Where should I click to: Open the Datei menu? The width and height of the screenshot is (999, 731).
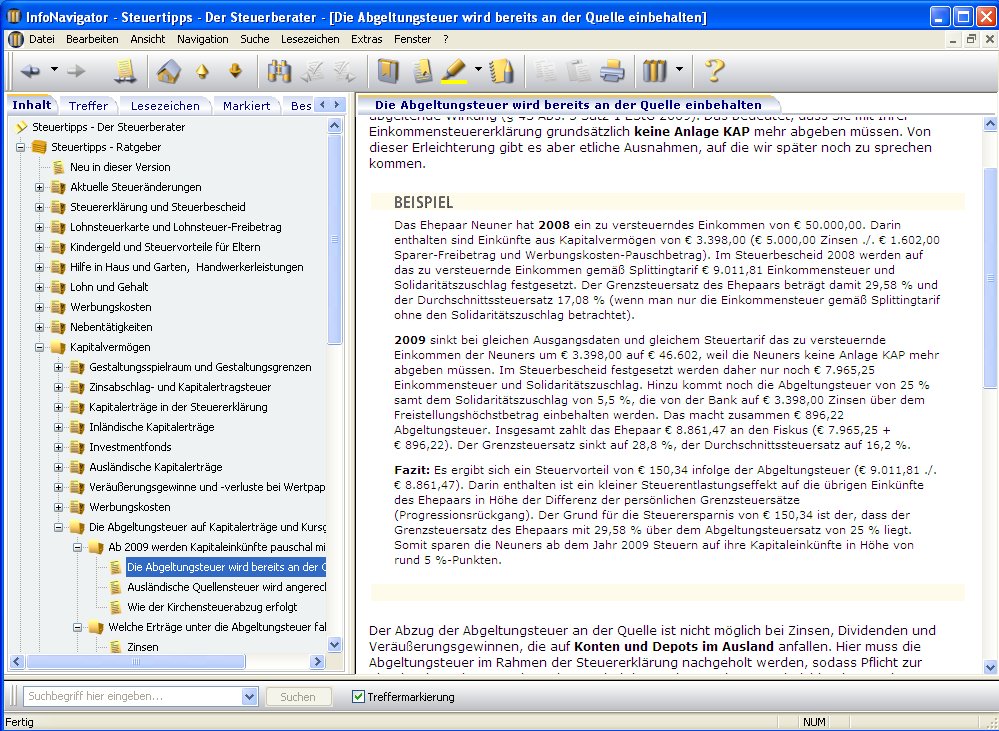(x=41, y=39)
